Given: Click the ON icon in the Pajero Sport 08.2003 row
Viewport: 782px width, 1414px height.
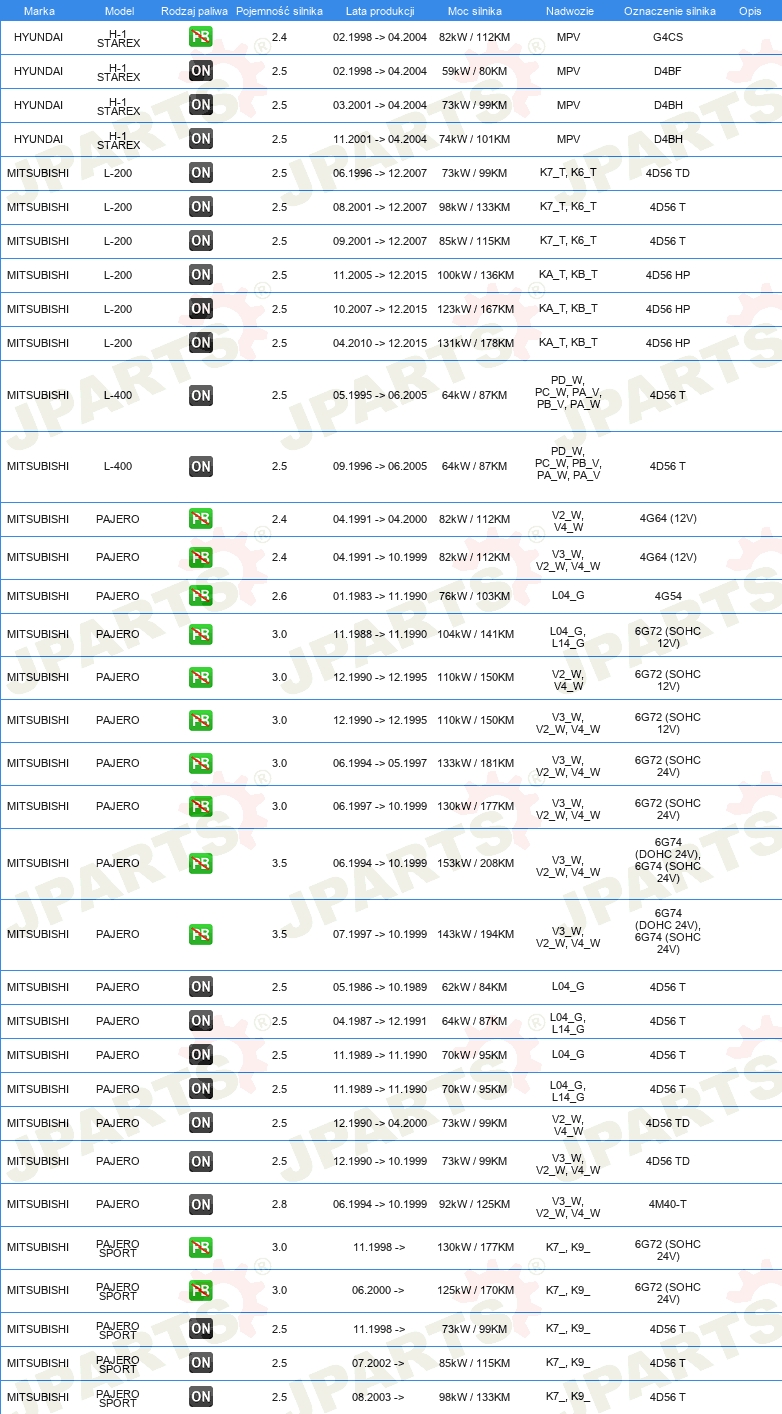Looking at the screenshot, I should click(201, 1397).
